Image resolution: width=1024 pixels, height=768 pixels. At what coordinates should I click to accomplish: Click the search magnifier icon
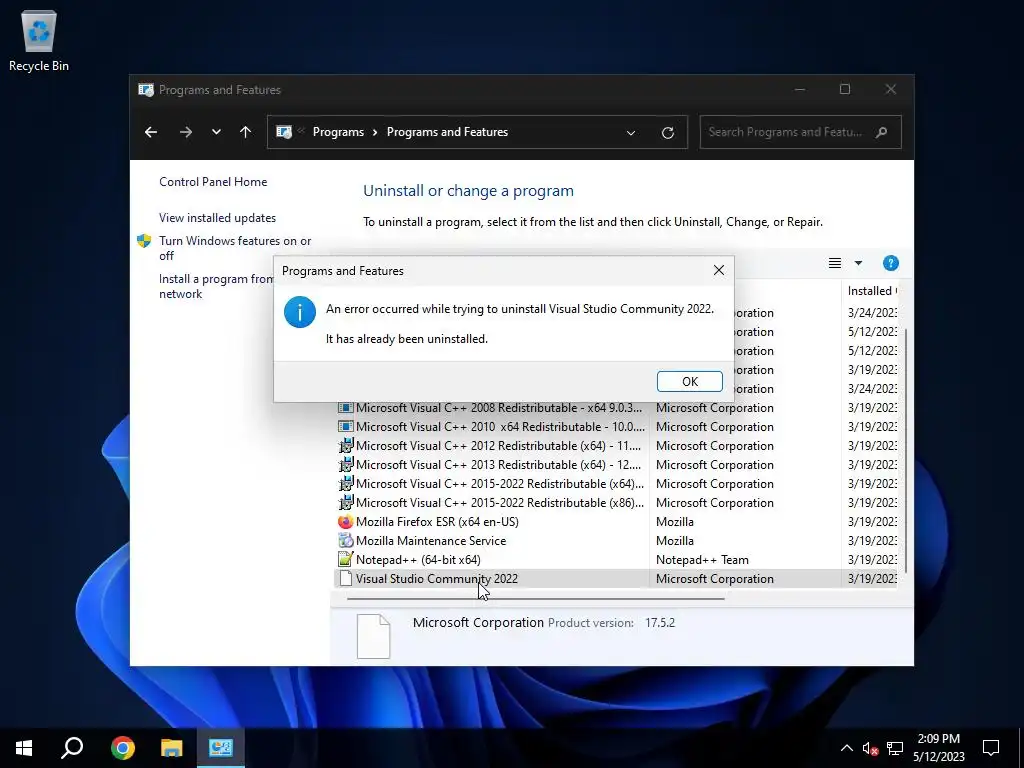pyautogui.click(x=882, y=132)
